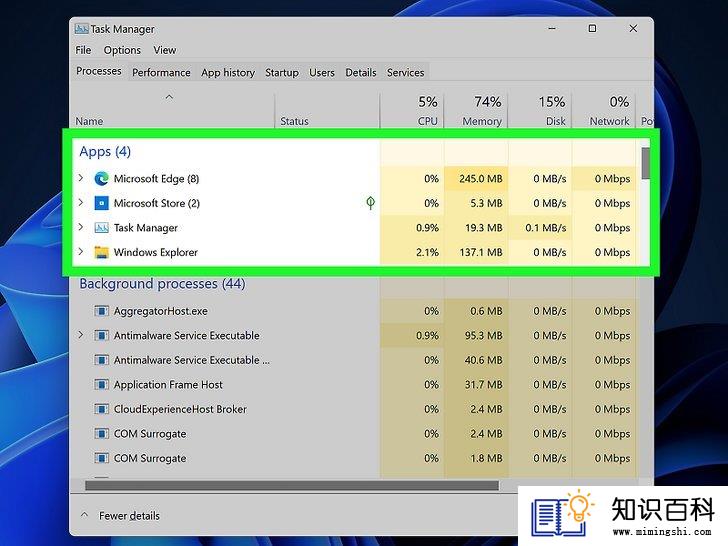Click Microsoft Store's 5.3 MB memory value

(486, 203)
